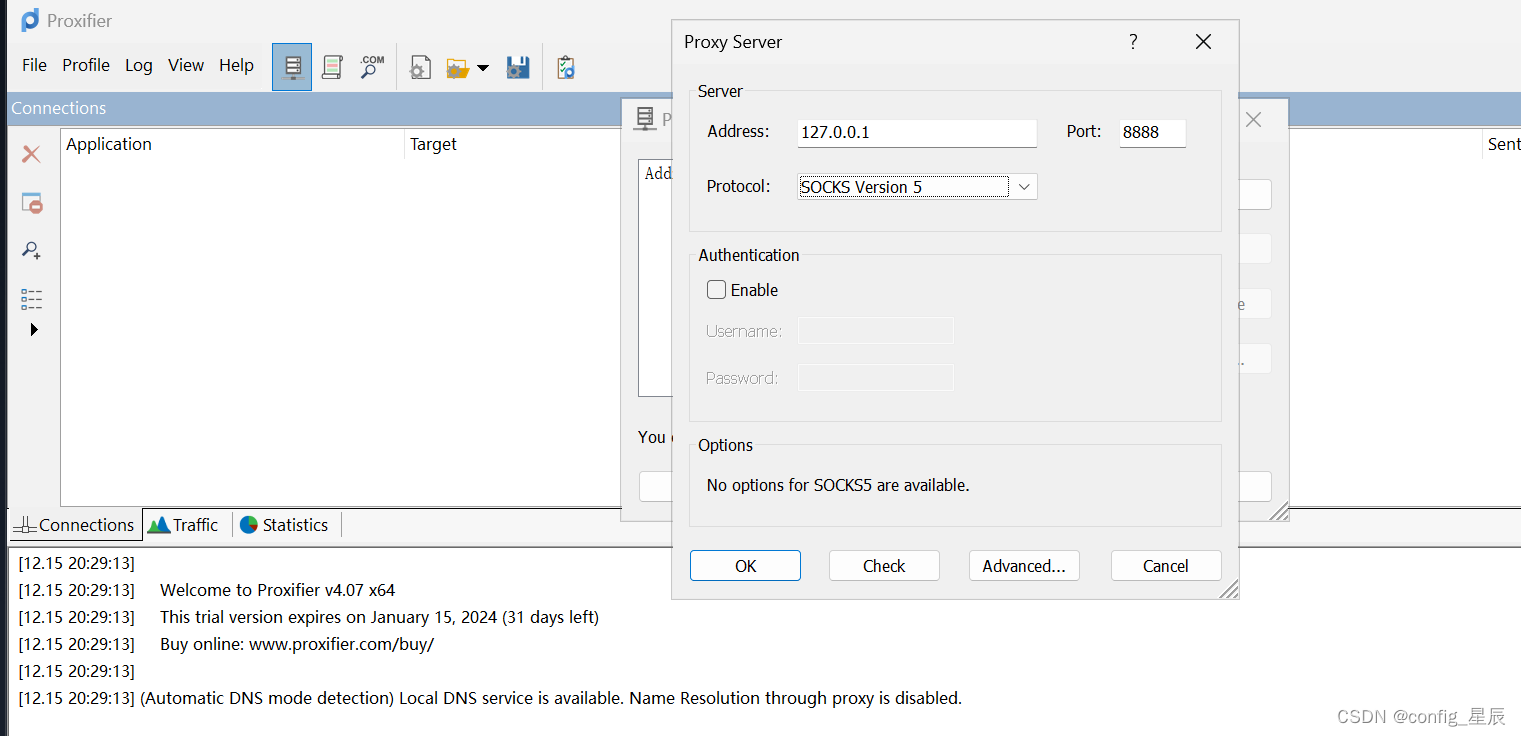Click the Check button
Screen dimensions: 1521x736
(884, 565)
